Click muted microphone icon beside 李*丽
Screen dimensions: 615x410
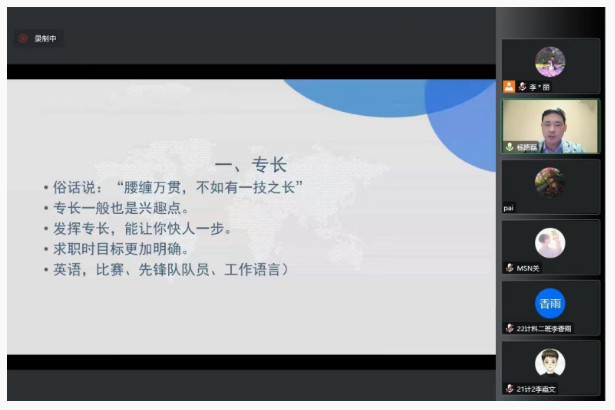coord(521,87)
